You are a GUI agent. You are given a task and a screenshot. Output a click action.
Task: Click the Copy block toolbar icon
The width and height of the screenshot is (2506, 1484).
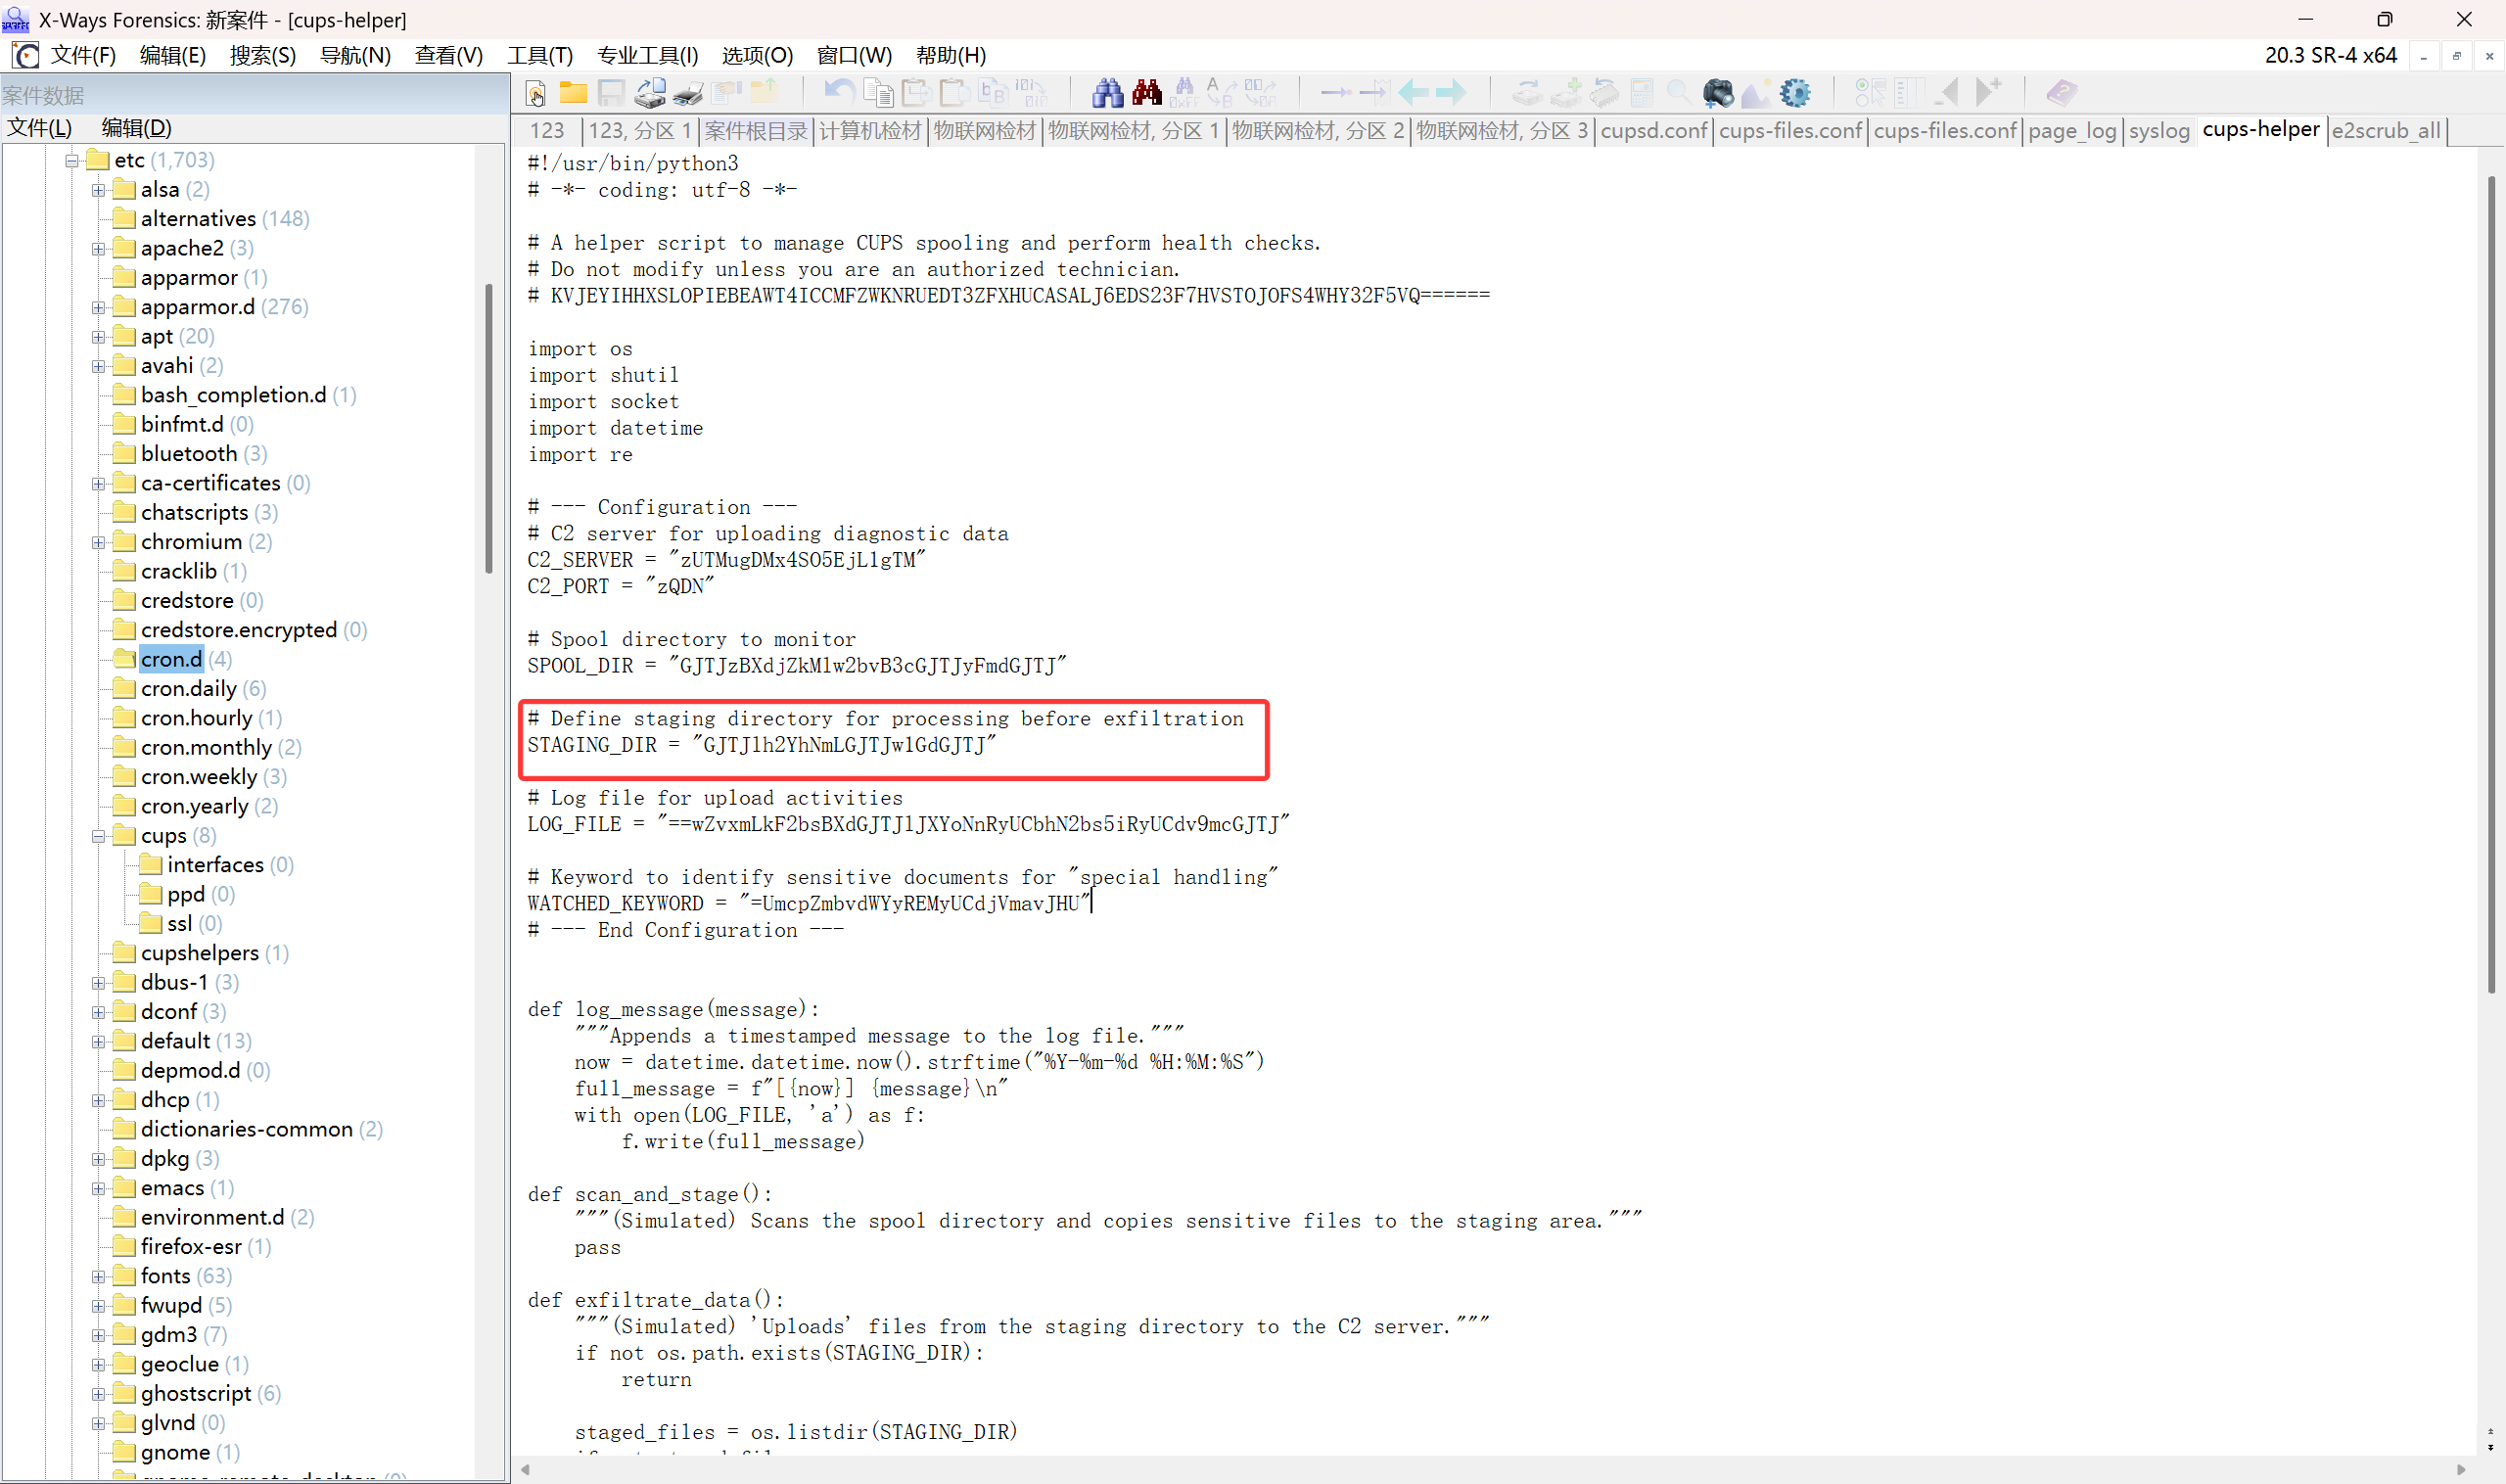point(878,93)
